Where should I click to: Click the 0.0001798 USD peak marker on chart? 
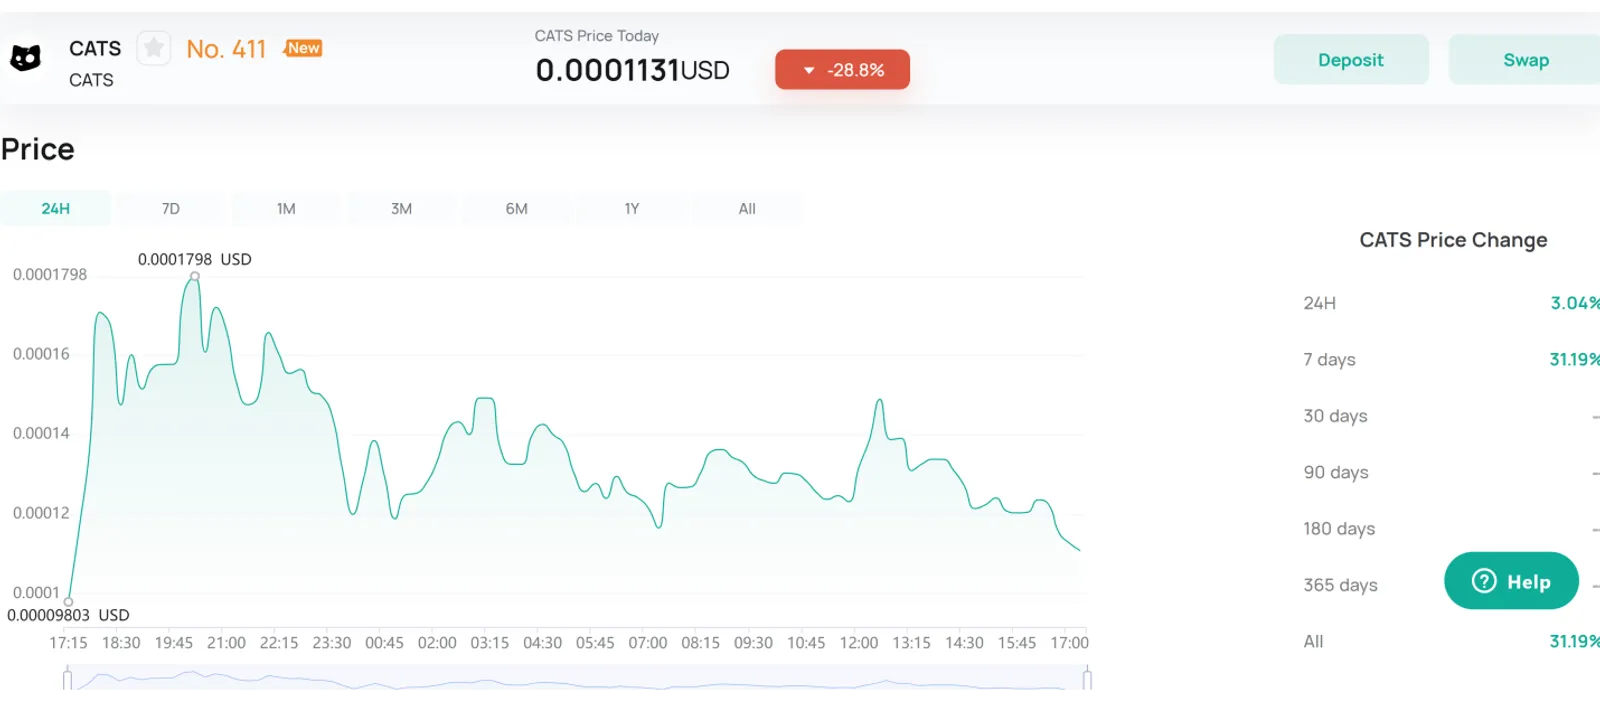tap(195, 276)
